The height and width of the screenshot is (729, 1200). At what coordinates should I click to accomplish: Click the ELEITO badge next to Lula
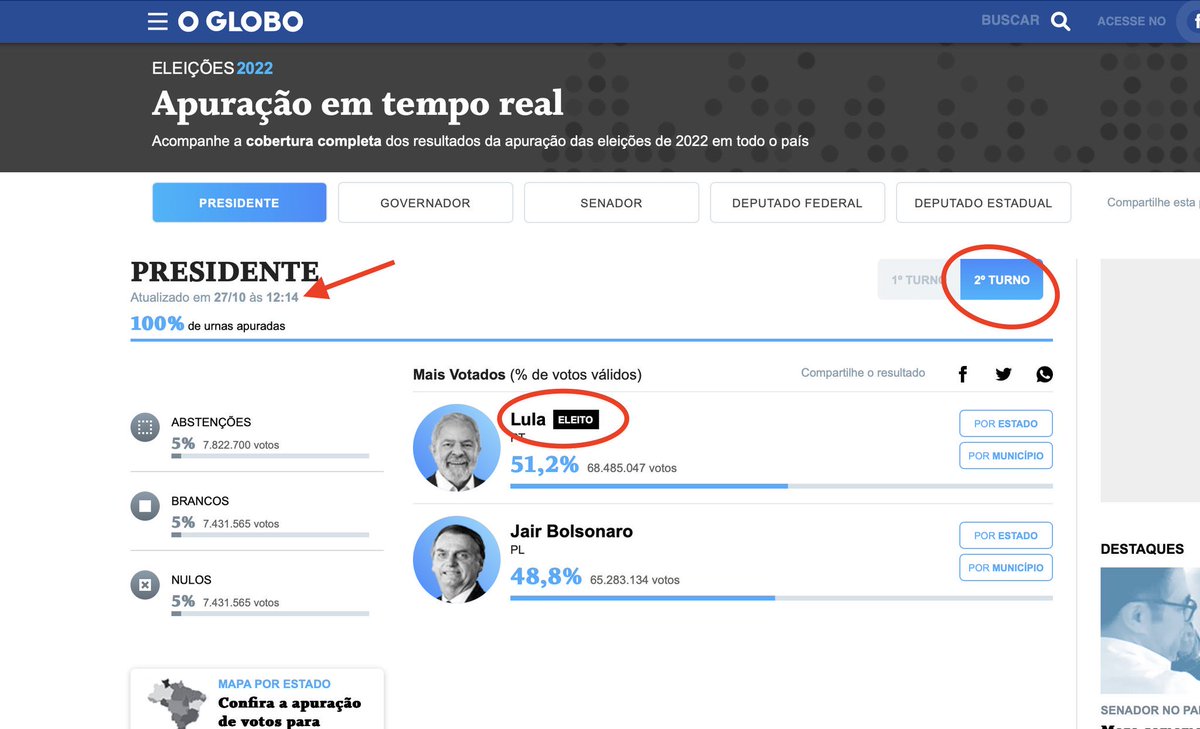[575, 420]
